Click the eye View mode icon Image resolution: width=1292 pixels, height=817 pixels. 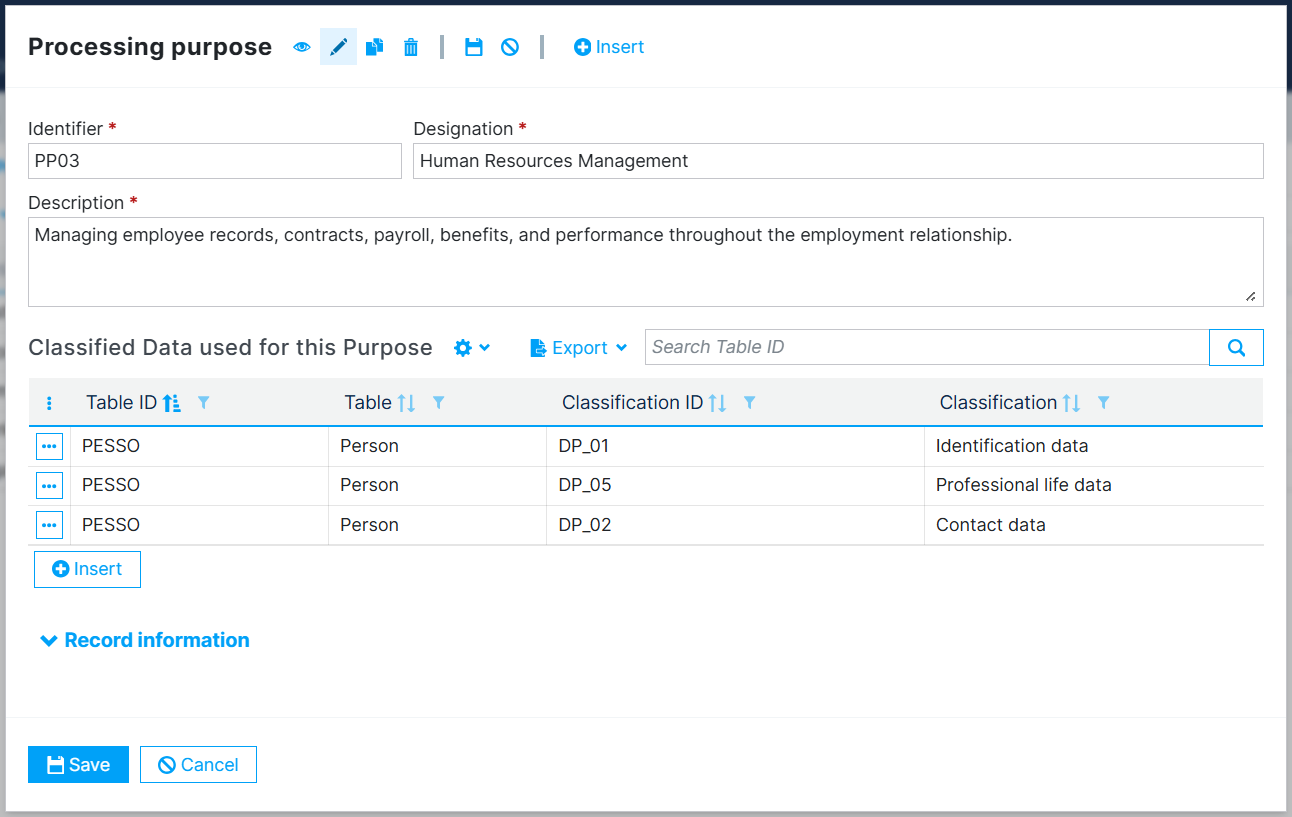[x=302, y=47]
